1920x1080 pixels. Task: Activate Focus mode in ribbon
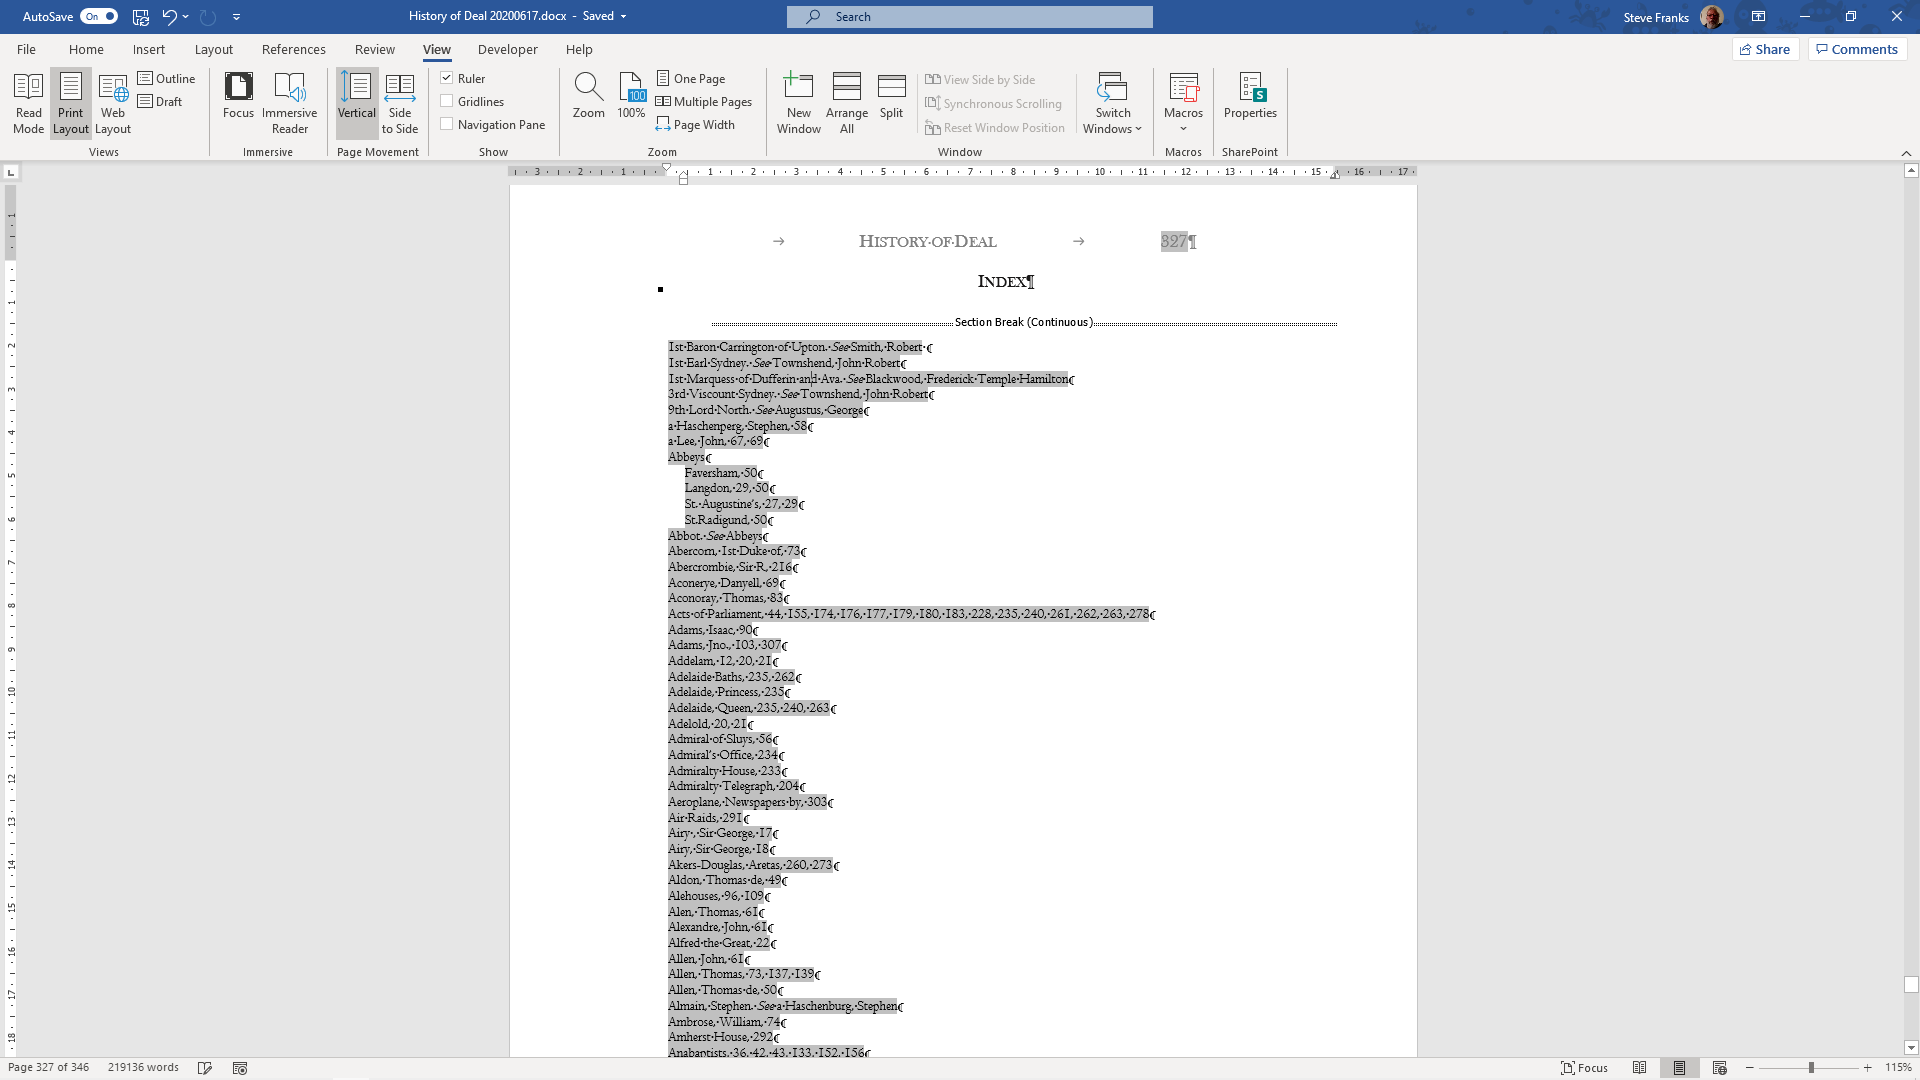pos(238,96)
